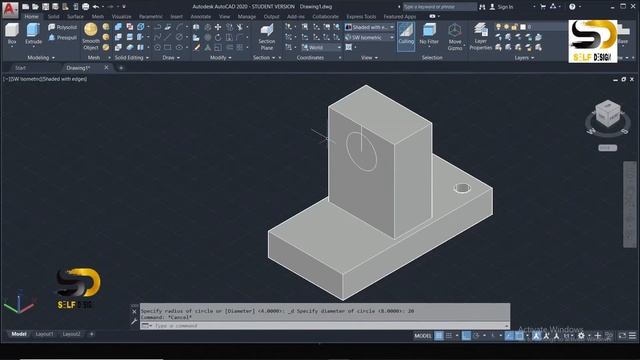Toggle the layer lock icon
The width and height of the screenshot is (640, 360).
(x=515, y=27)
